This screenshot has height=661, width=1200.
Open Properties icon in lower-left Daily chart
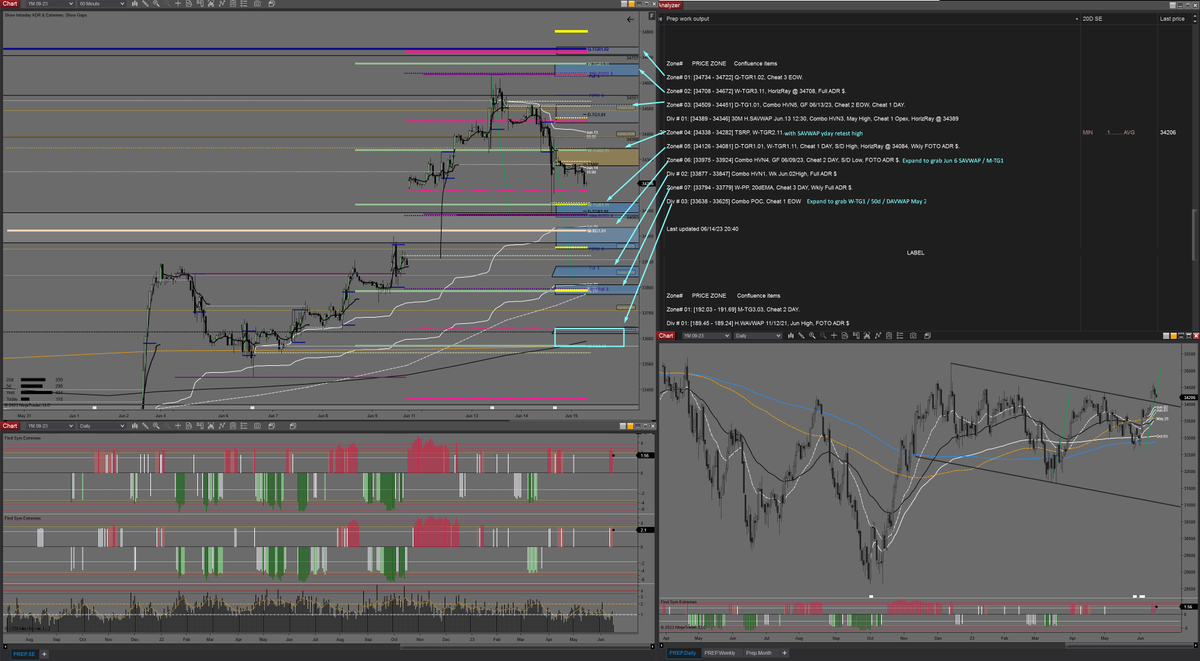[x=243, y=426]
